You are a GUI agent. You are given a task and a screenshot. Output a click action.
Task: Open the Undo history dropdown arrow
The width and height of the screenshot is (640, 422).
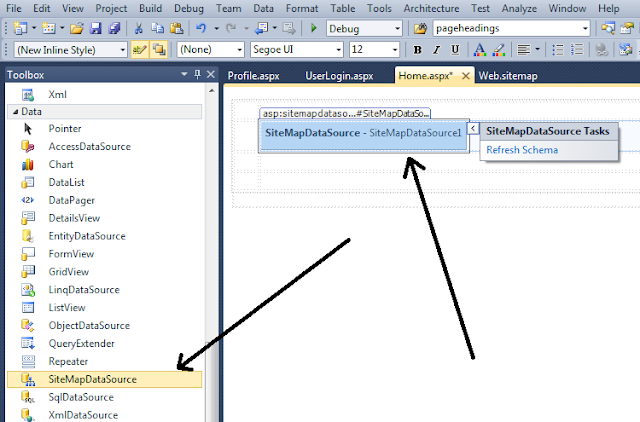[x=216, y=29]
